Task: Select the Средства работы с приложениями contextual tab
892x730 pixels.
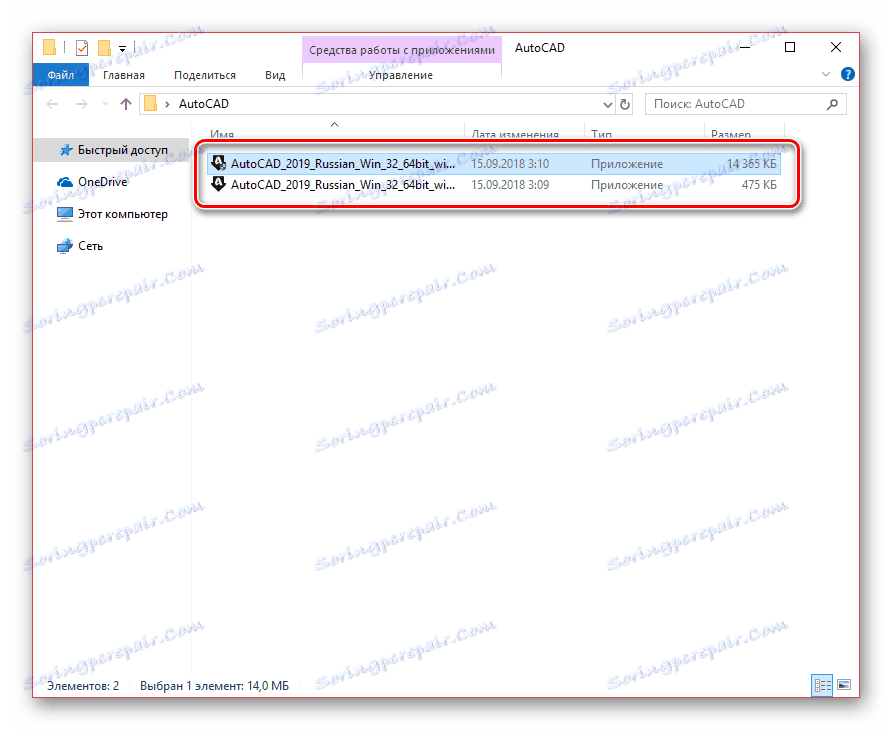Action: tap(402, 50)
